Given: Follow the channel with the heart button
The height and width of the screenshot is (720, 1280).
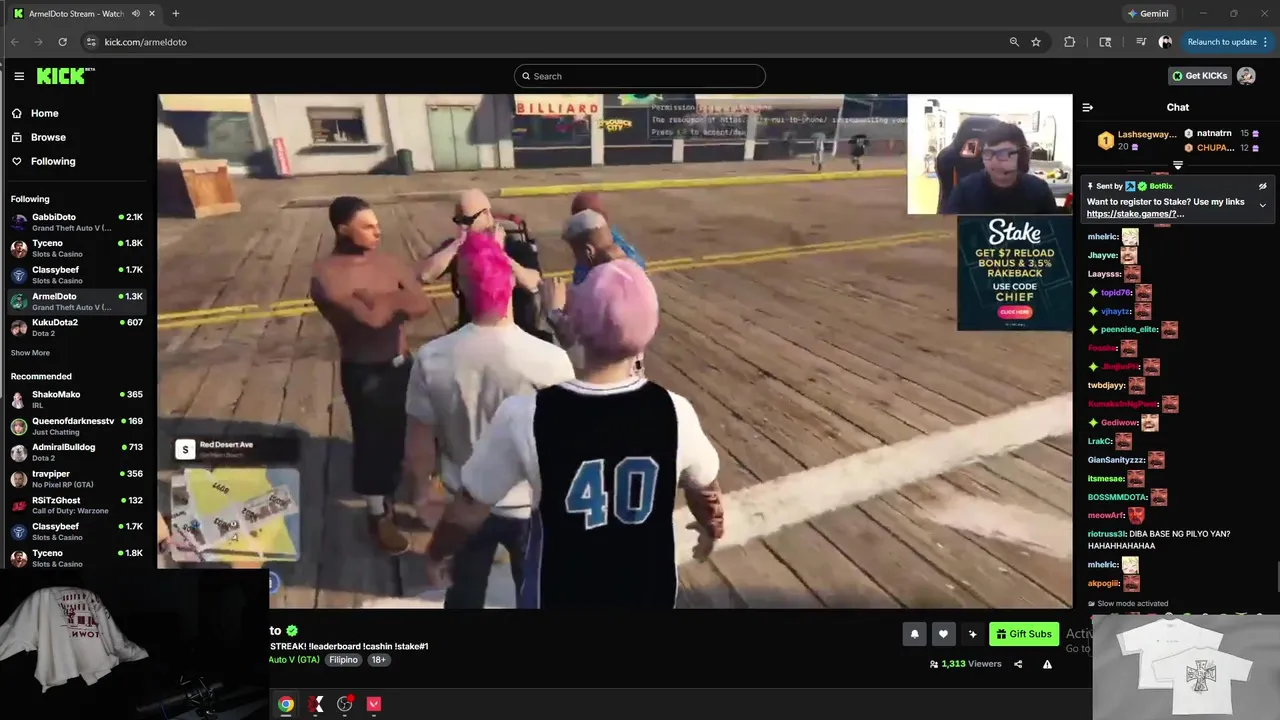Looking at the screenshot, I should click(943, 634).
